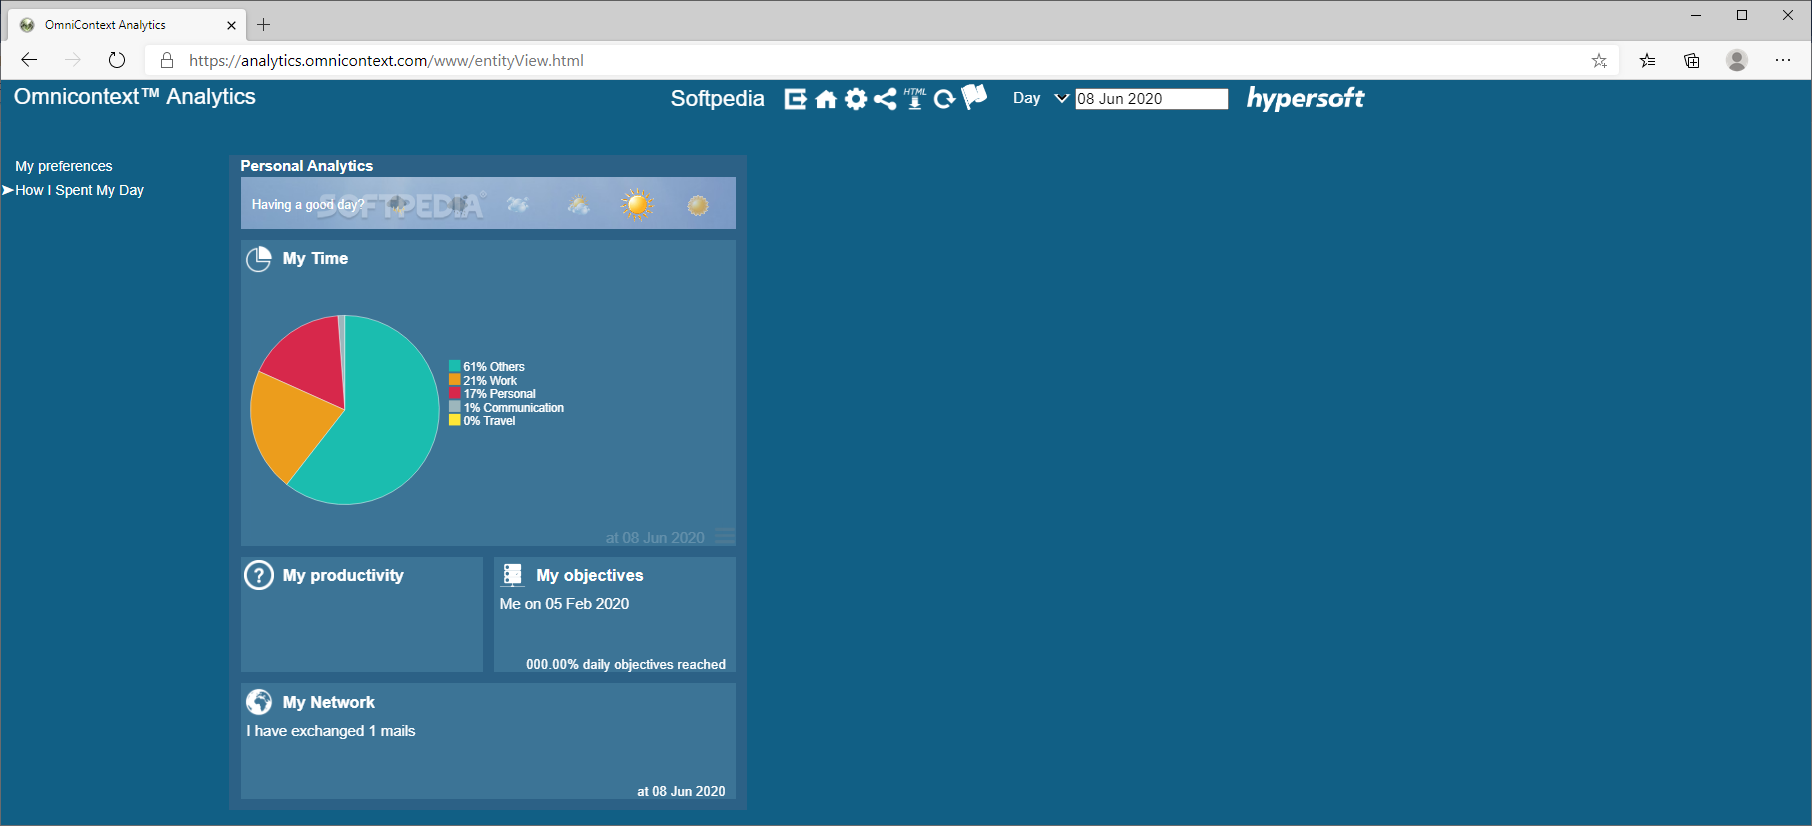The width and height of the screenshot is (1812, 826).
Task: Add page to favorites star
Action: coord(1599,60)
